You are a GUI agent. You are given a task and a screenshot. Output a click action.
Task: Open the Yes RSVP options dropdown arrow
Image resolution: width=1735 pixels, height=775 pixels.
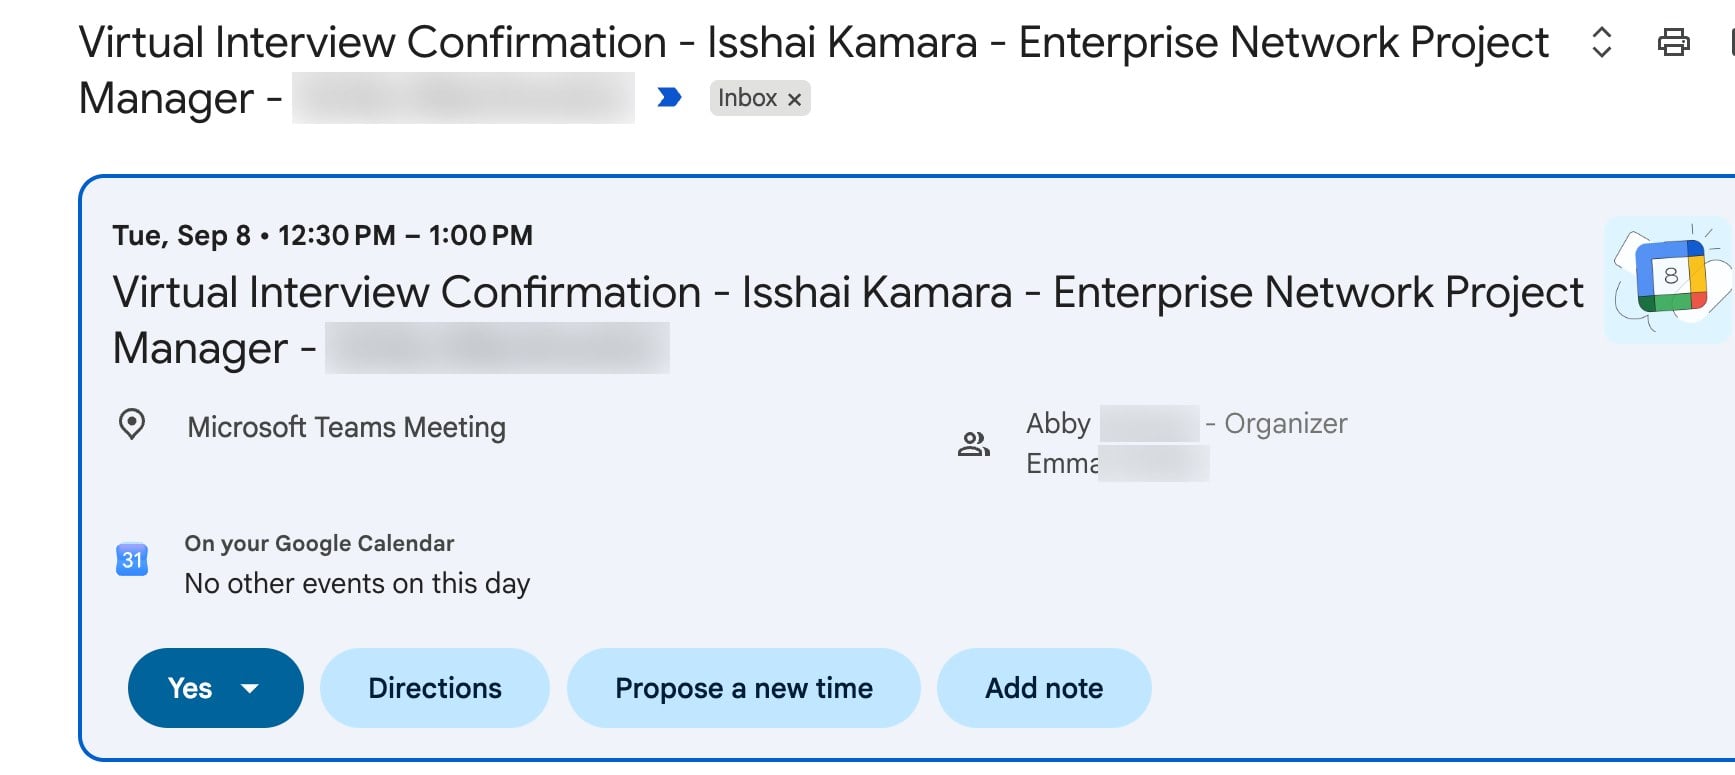tap(250, 688)
